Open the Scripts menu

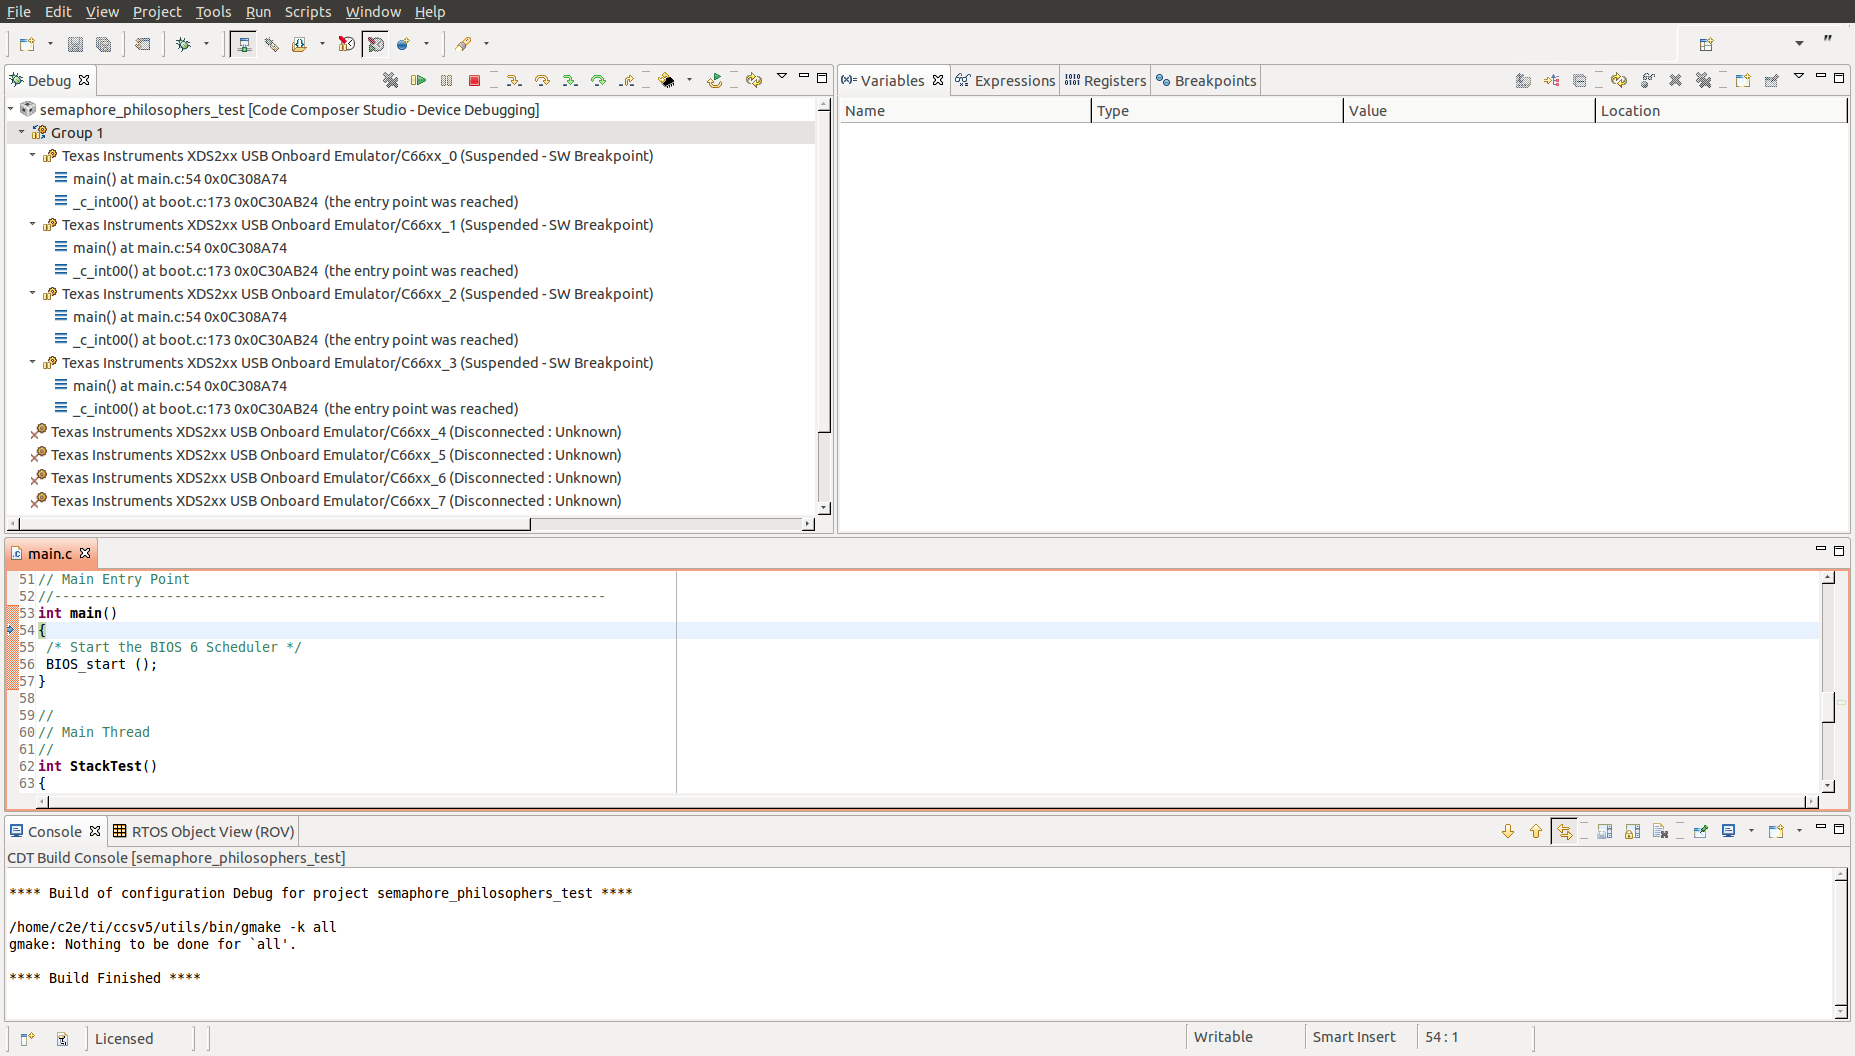(x=308, y=11)
